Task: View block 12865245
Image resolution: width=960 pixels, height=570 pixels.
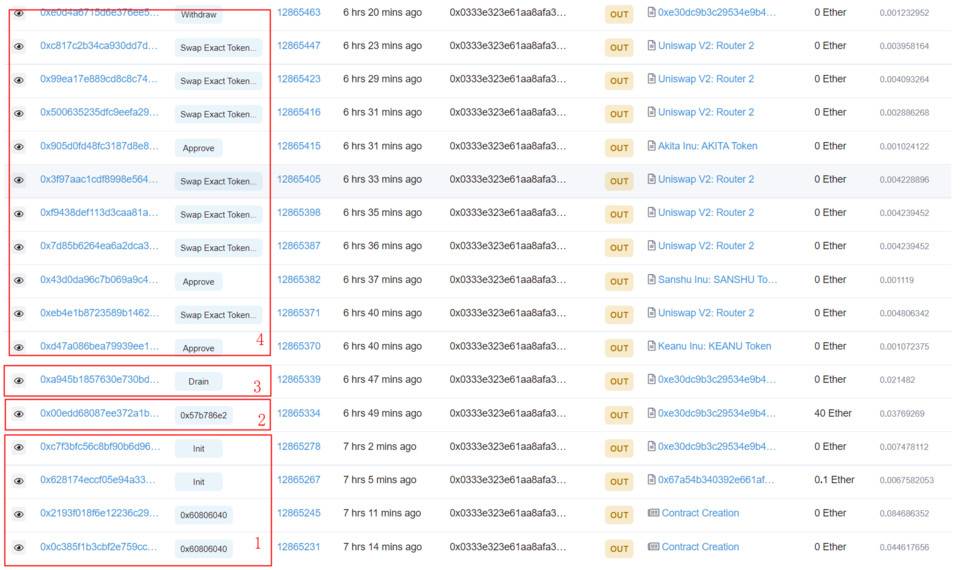Action: pos(299,513)
